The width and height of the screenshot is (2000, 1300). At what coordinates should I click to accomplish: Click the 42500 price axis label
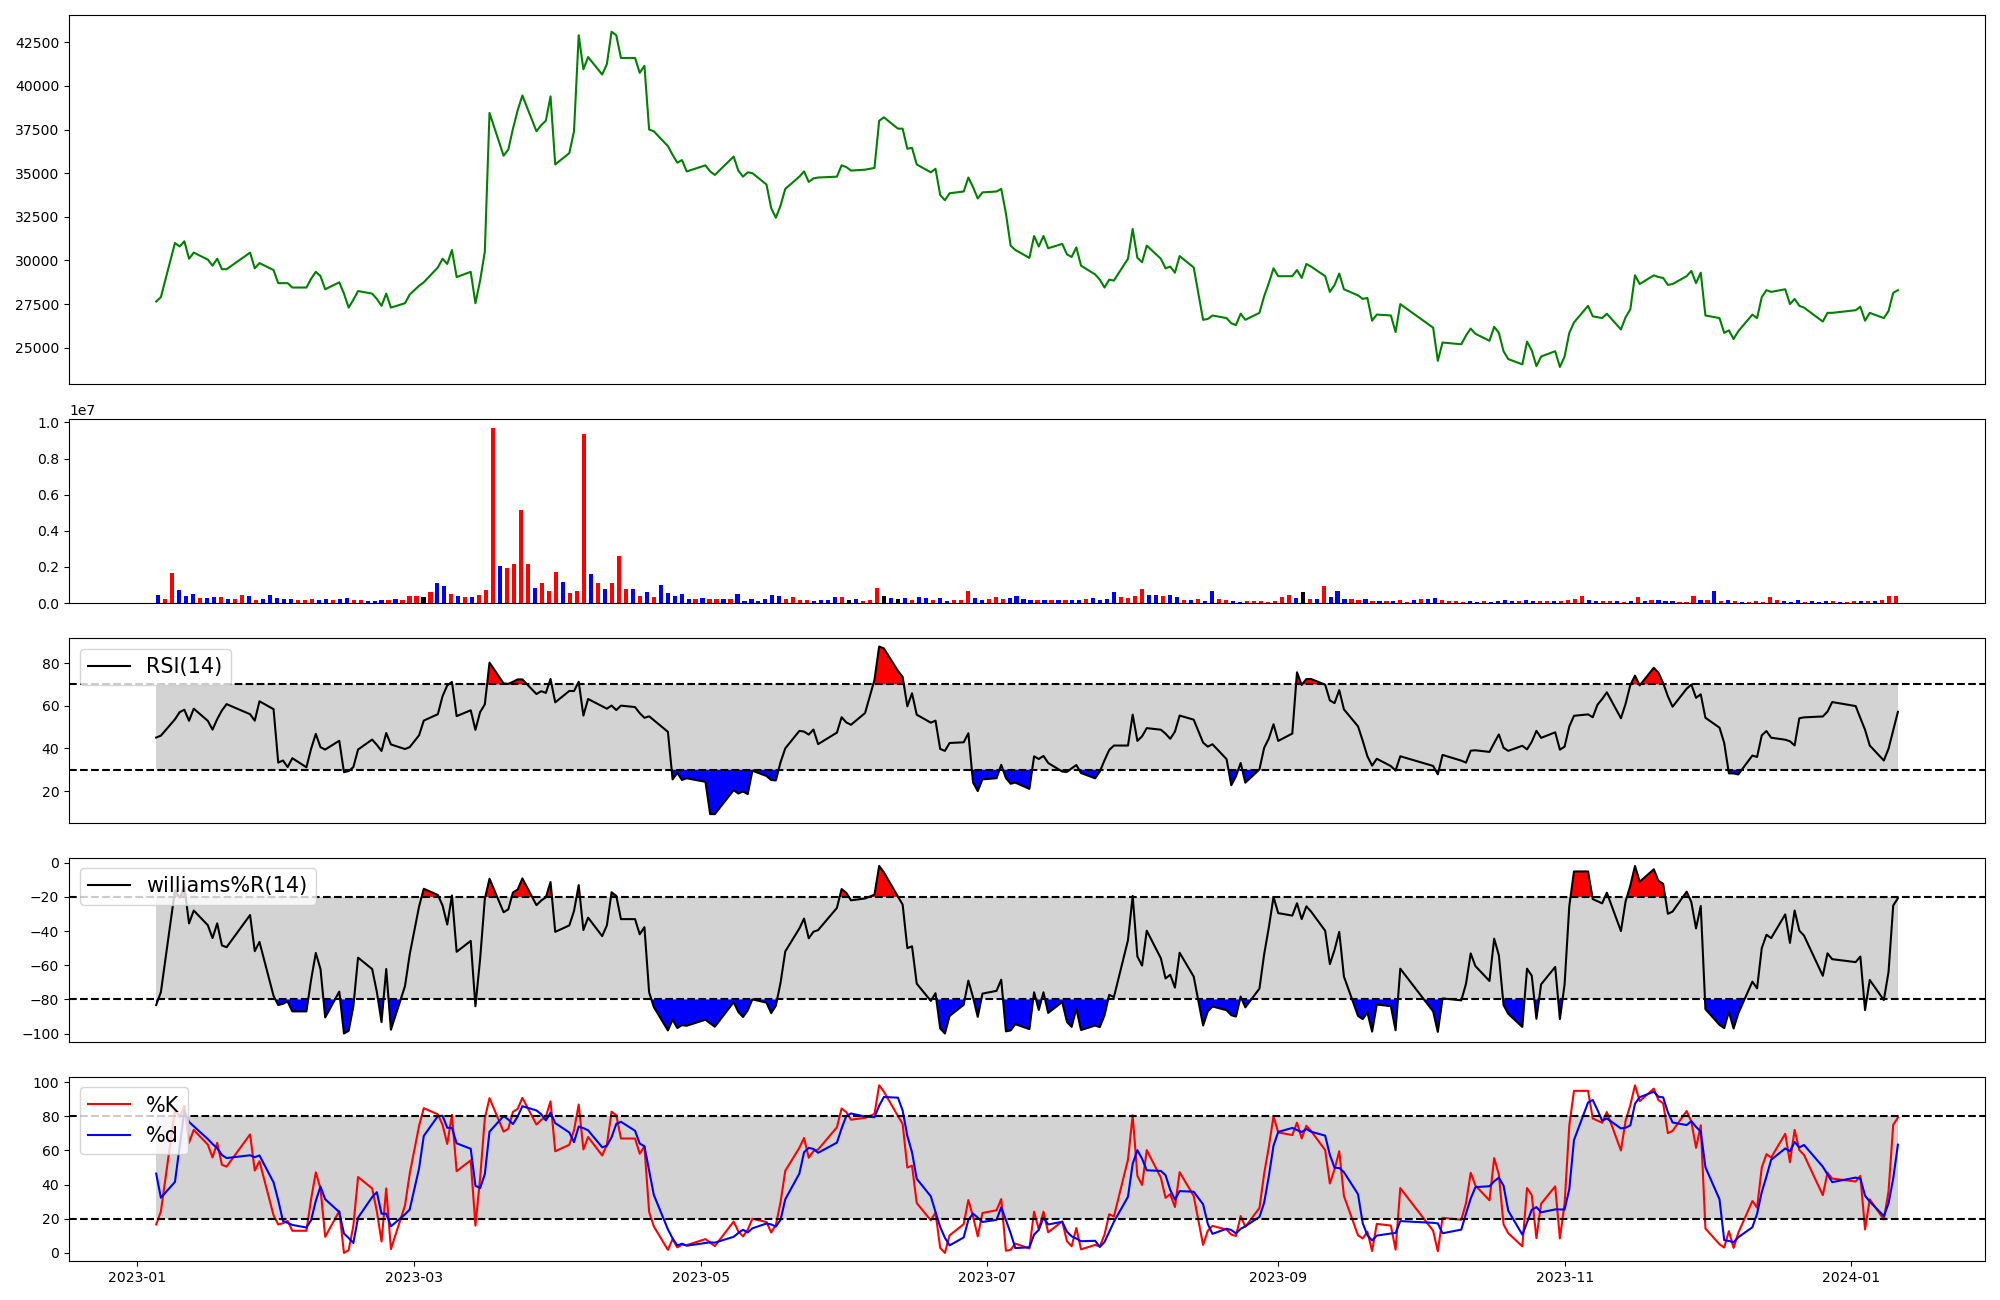click(x=37, y=43)
